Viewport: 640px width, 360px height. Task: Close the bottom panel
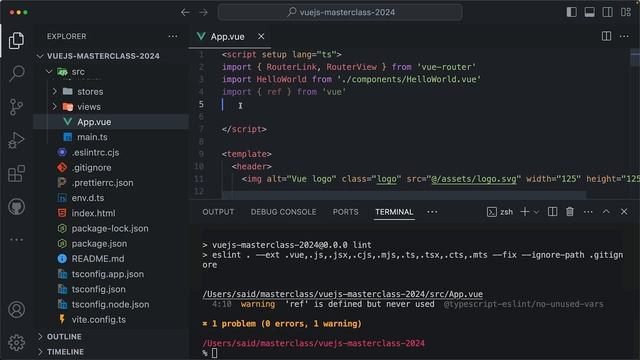coord(624,211)
